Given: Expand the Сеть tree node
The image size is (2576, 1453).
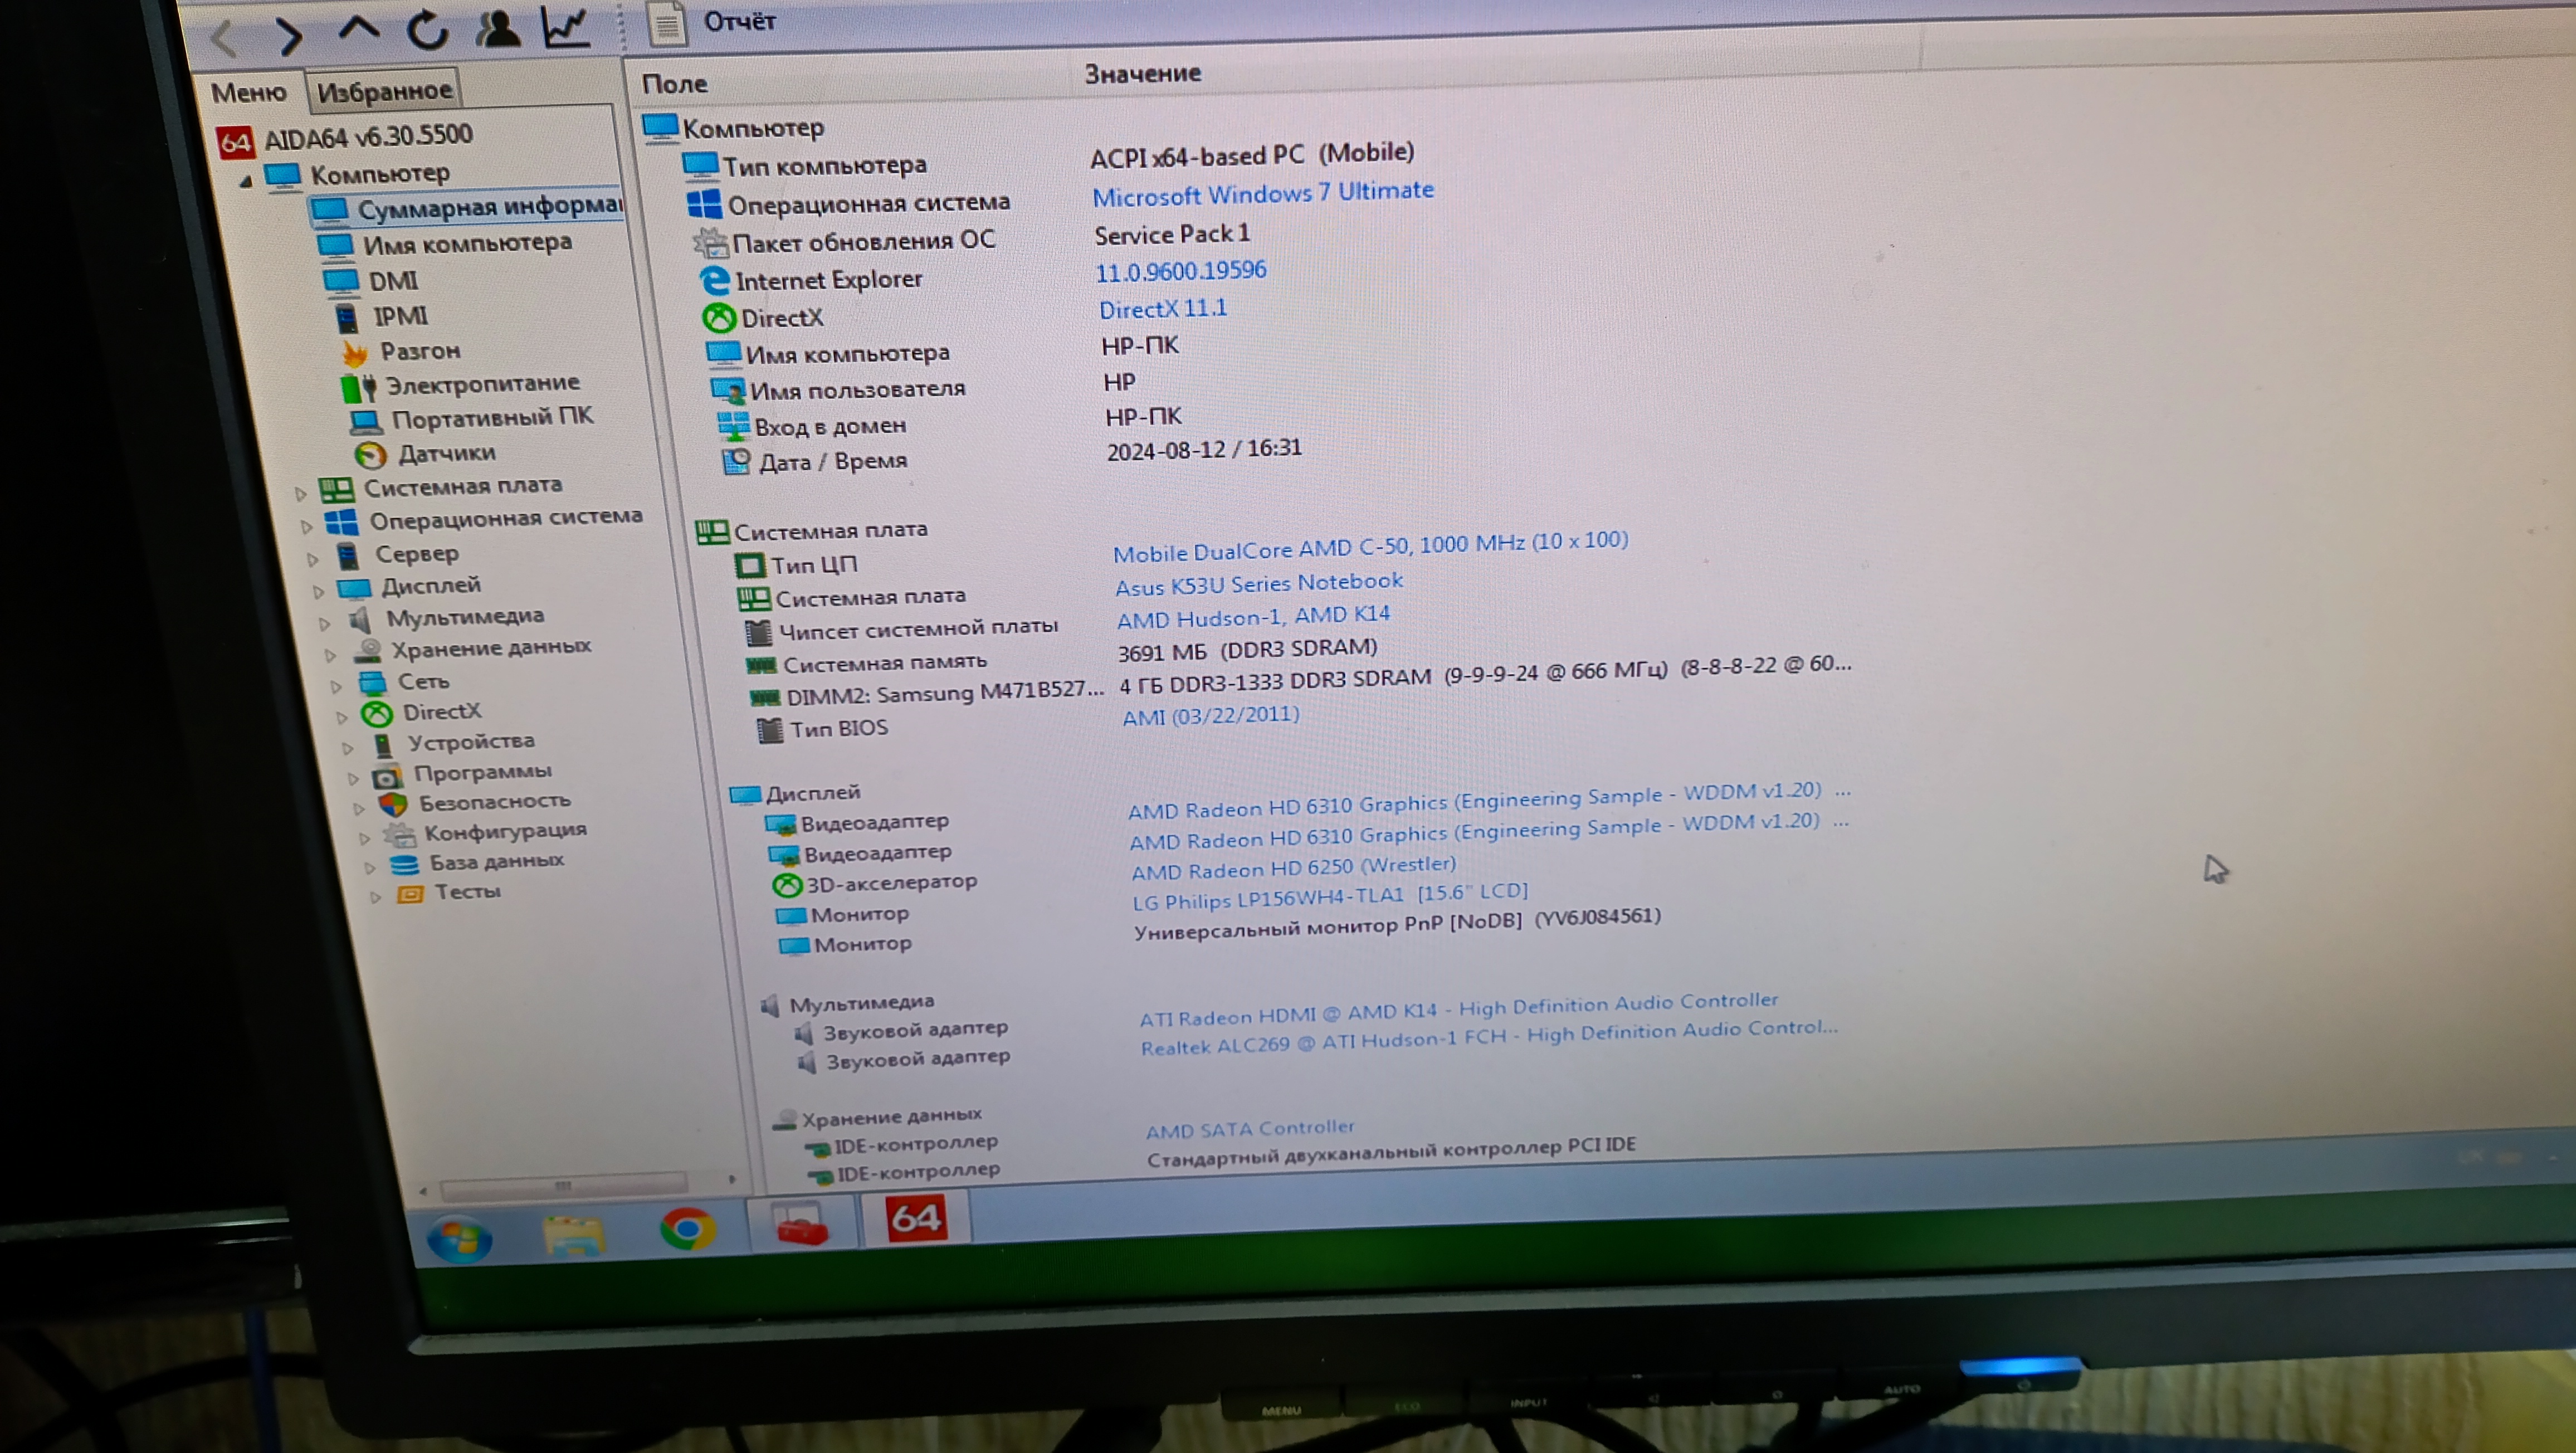Looking at the screenshot, I should (337, 687).
